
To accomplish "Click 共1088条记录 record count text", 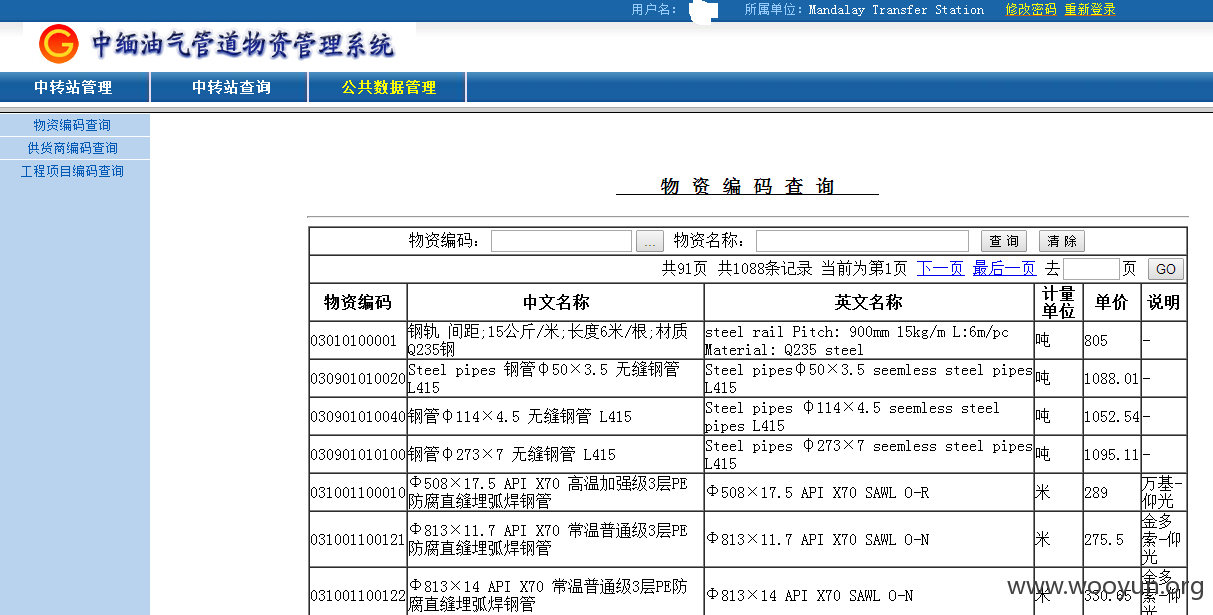I will pyautogui.click(x=764, y=269).
